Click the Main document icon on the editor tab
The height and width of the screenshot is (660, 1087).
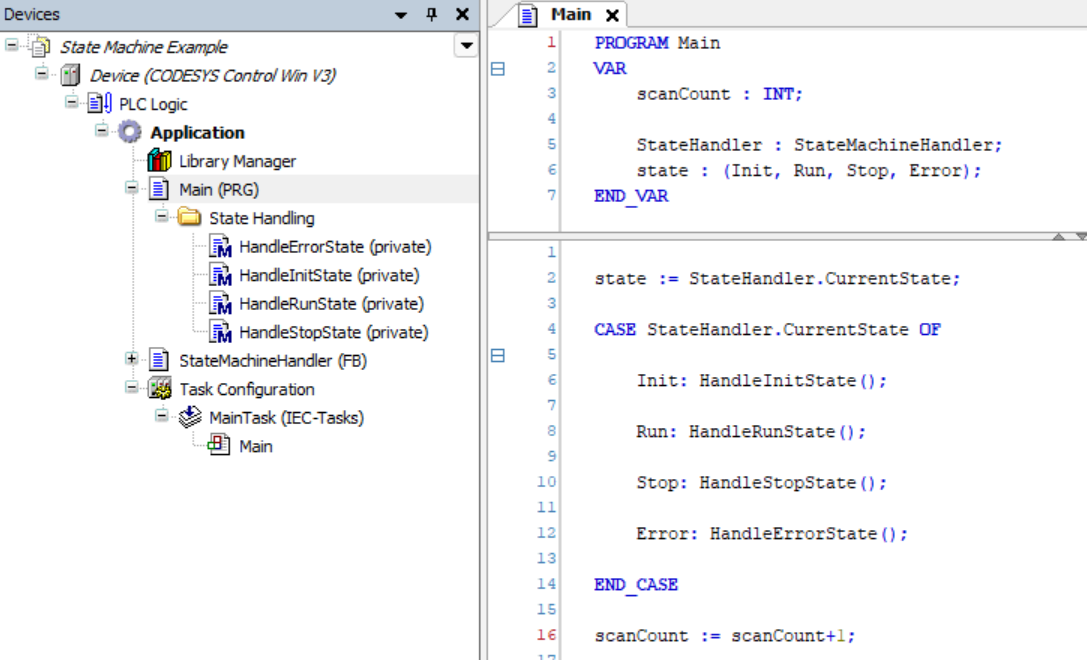tap(528, 15)
